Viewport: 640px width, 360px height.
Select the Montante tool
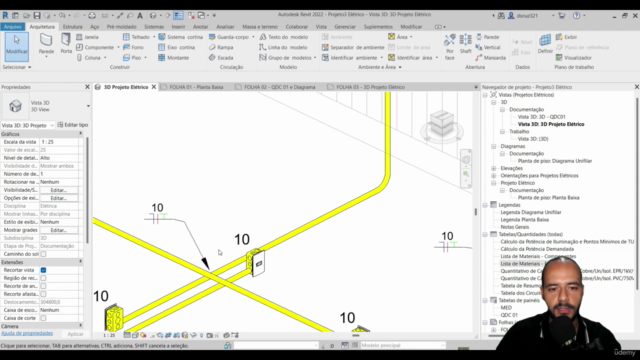click(173, 58)
